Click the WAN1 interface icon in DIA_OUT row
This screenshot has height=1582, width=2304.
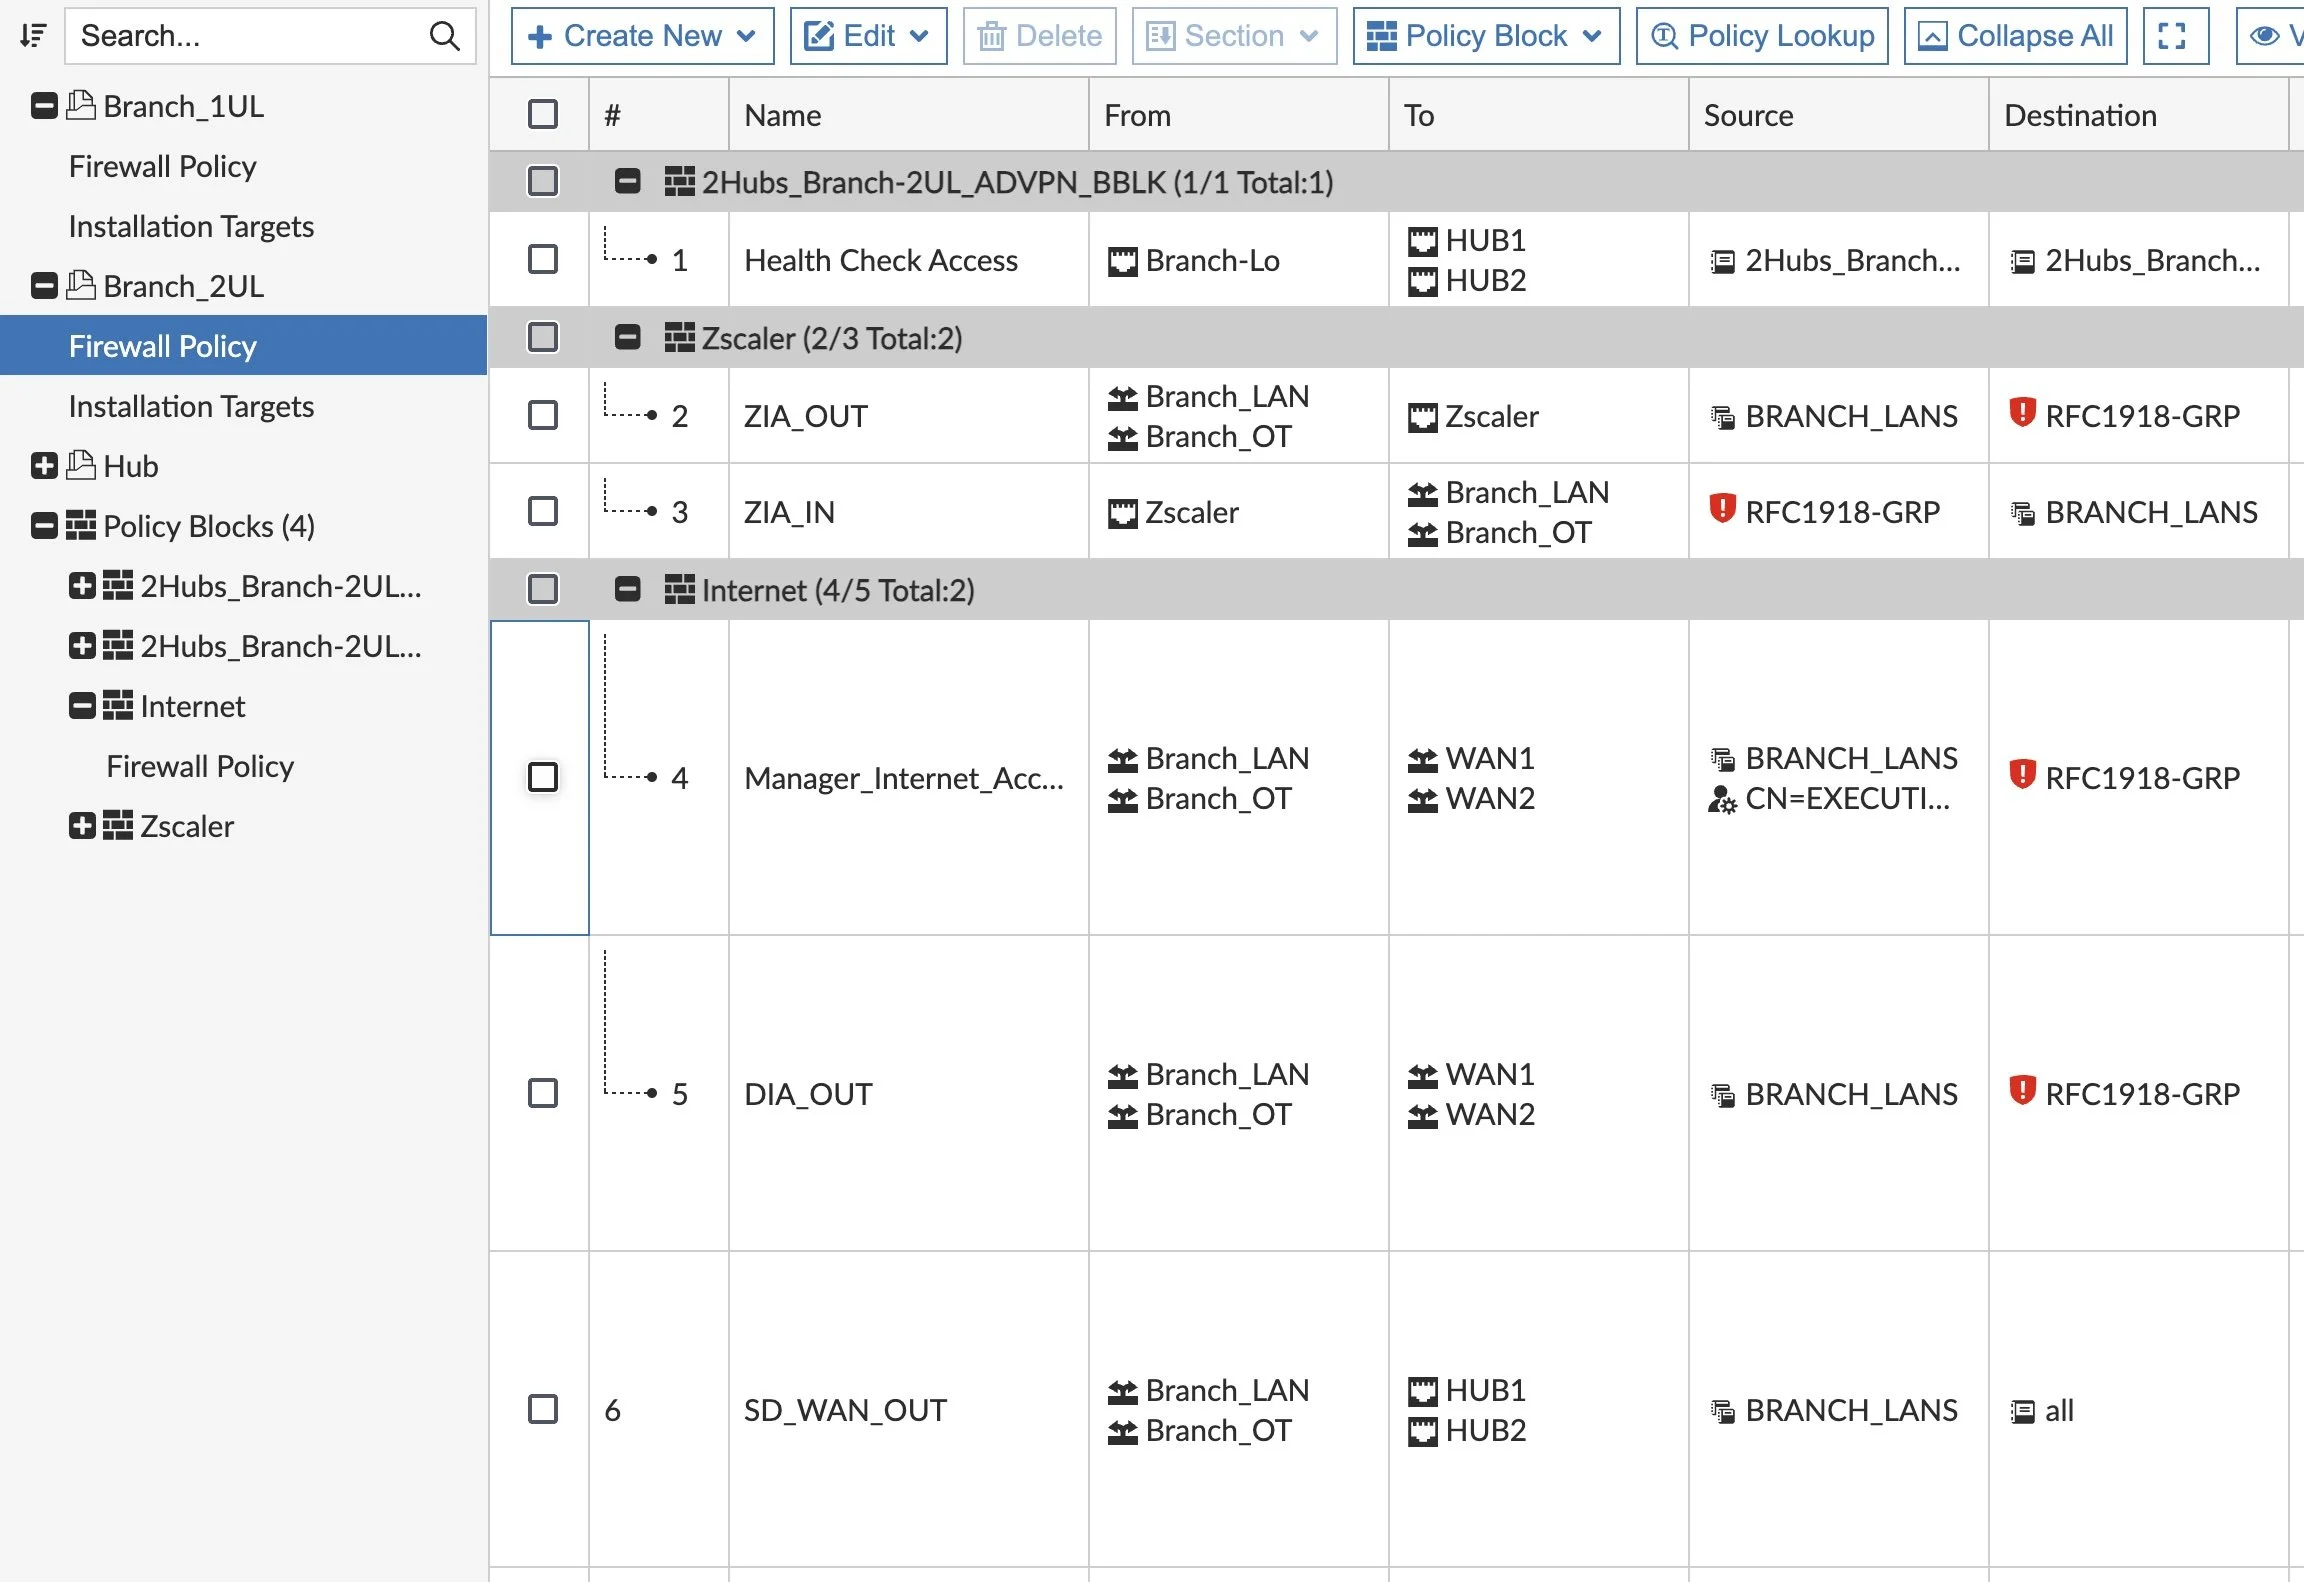tap(1422, 1075)
